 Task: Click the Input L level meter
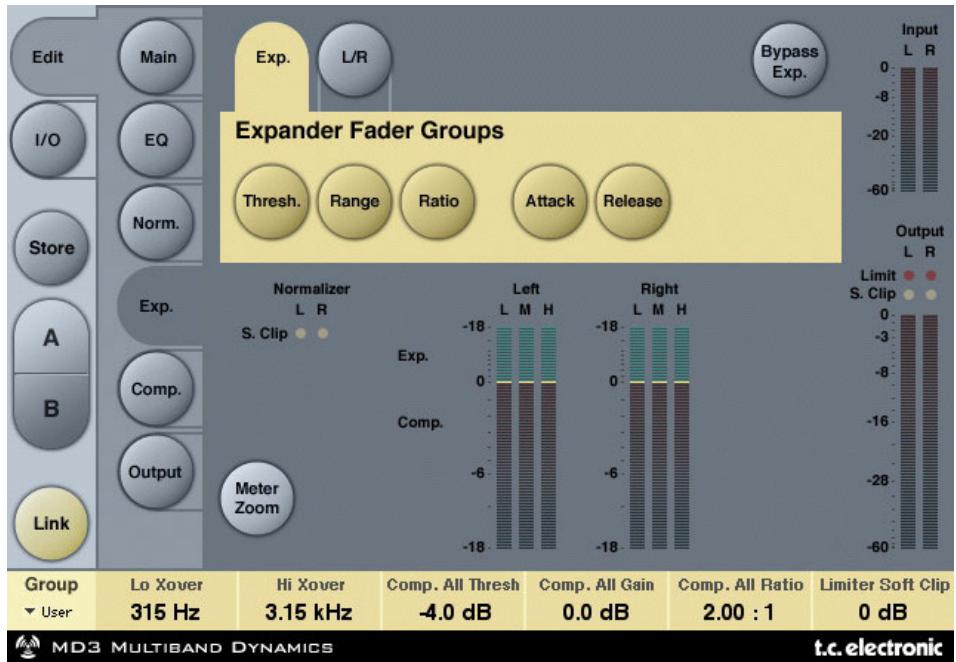pos(908,130)
